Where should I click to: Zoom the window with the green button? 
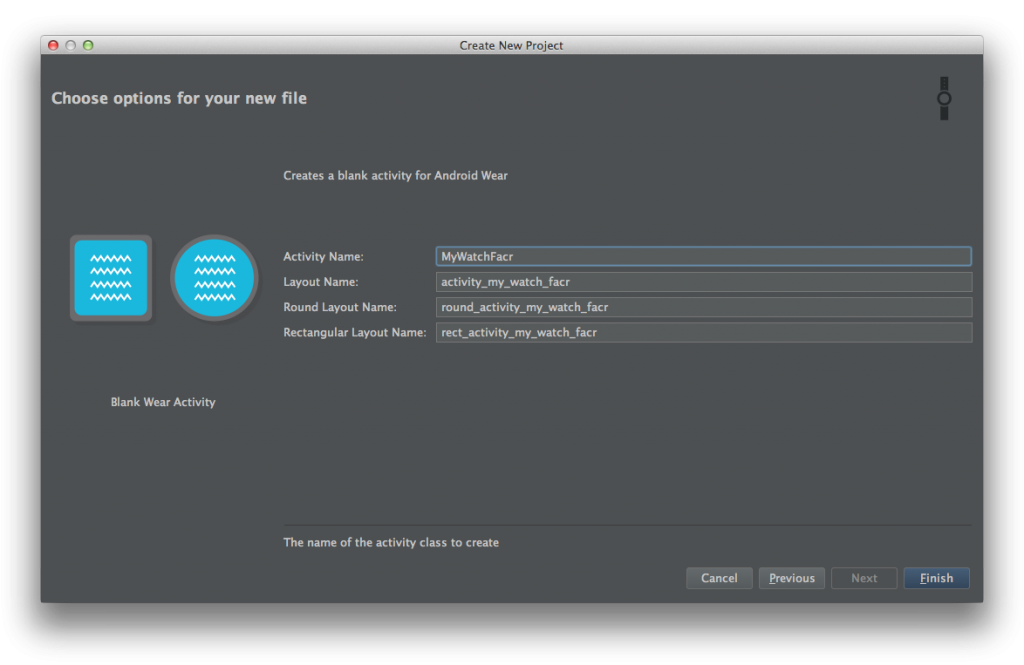88,45
